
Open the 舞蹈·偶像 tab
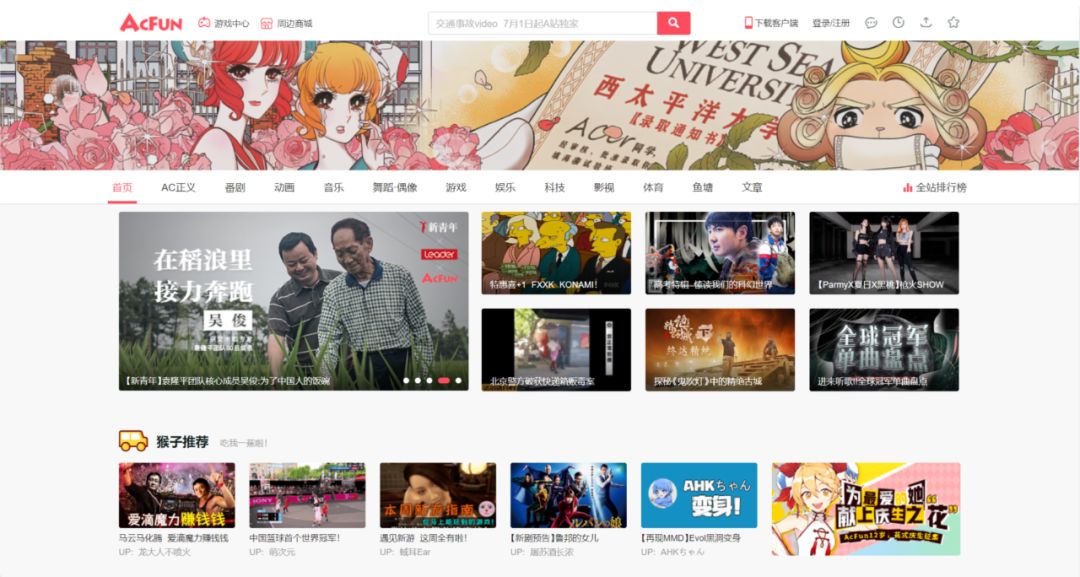point(395,187)
